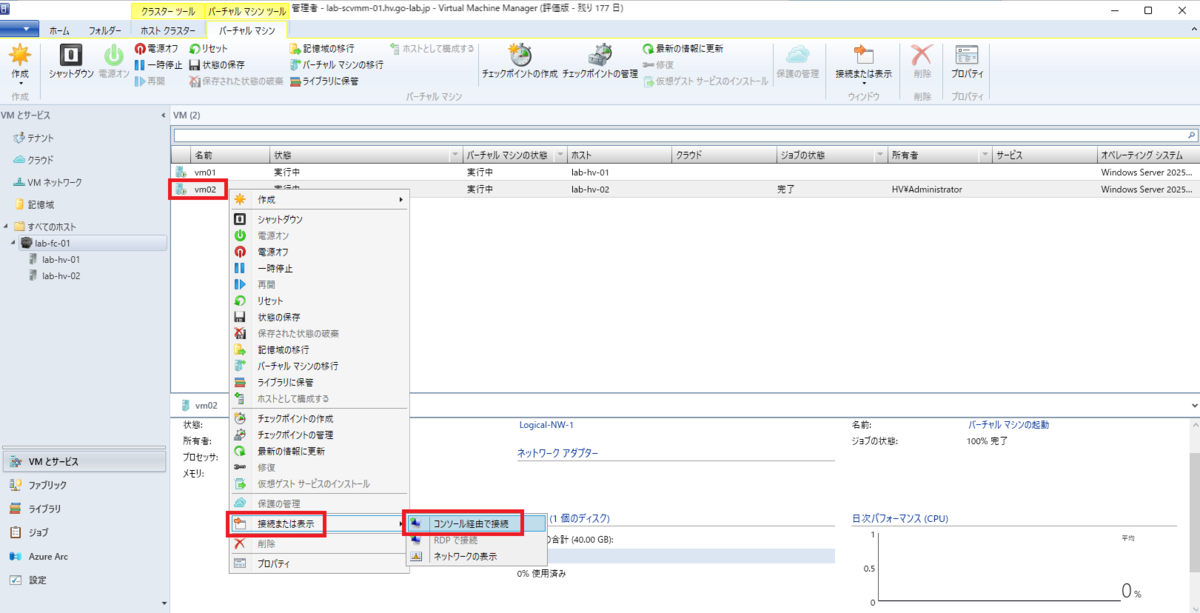Screen dimensions: 1200x613
Task: Select host lab-hv-02 in the tree
Action: click(x=60, y=276)
